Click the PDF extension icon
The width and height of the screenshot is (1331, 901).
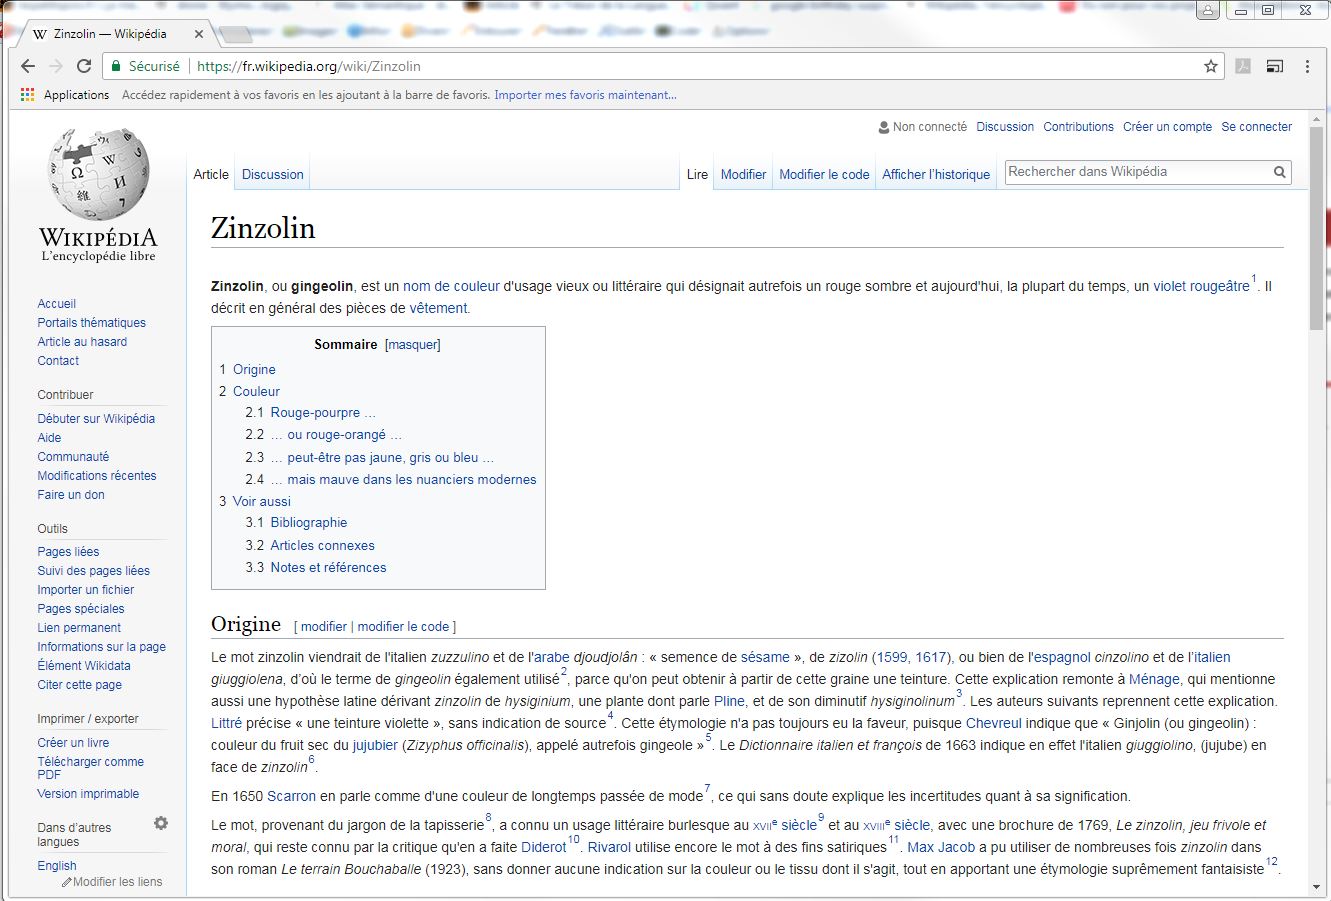coord(1243,66)
